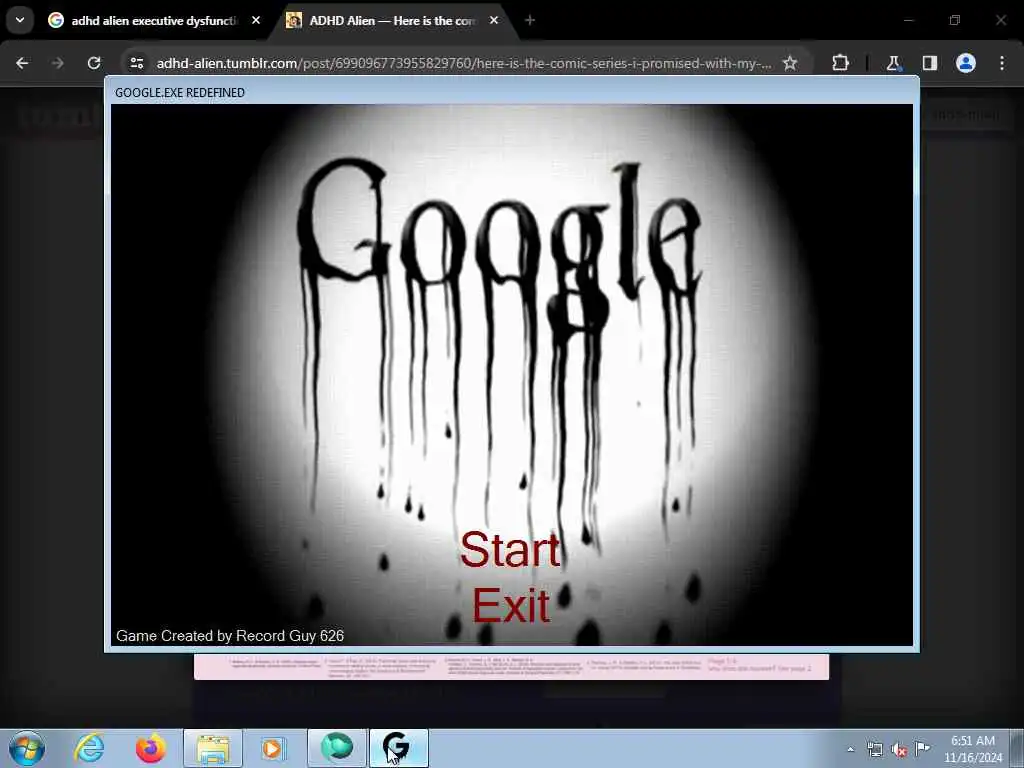Select the ADHD Alien tumblr tab
This screenshot has width=1024, height=768.
(x=392, y=21)
